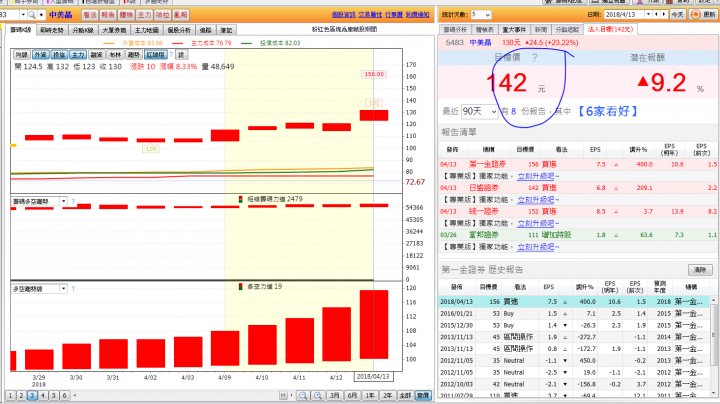
Task: Click the zoom in magnifier icon
Action: click(x=318, y=395)
